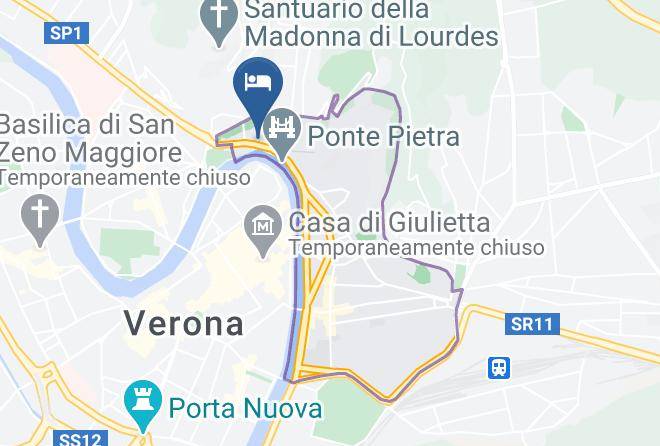Click the Verona city name
The height and width of the screenshot is (446, 660).
184,324
